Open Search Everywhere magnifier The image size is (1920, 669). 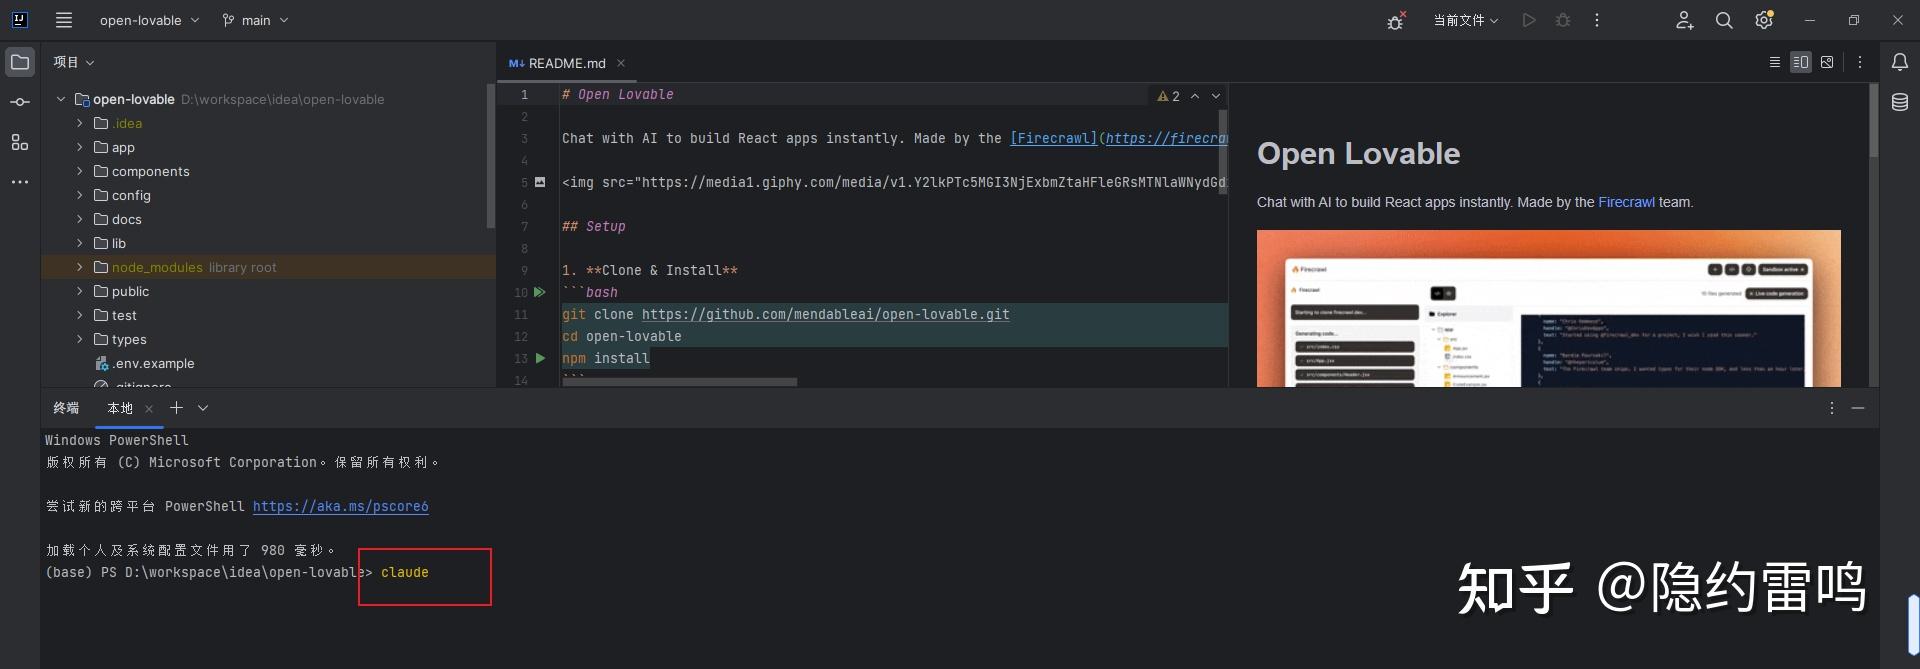click(x=1724, y=20)
